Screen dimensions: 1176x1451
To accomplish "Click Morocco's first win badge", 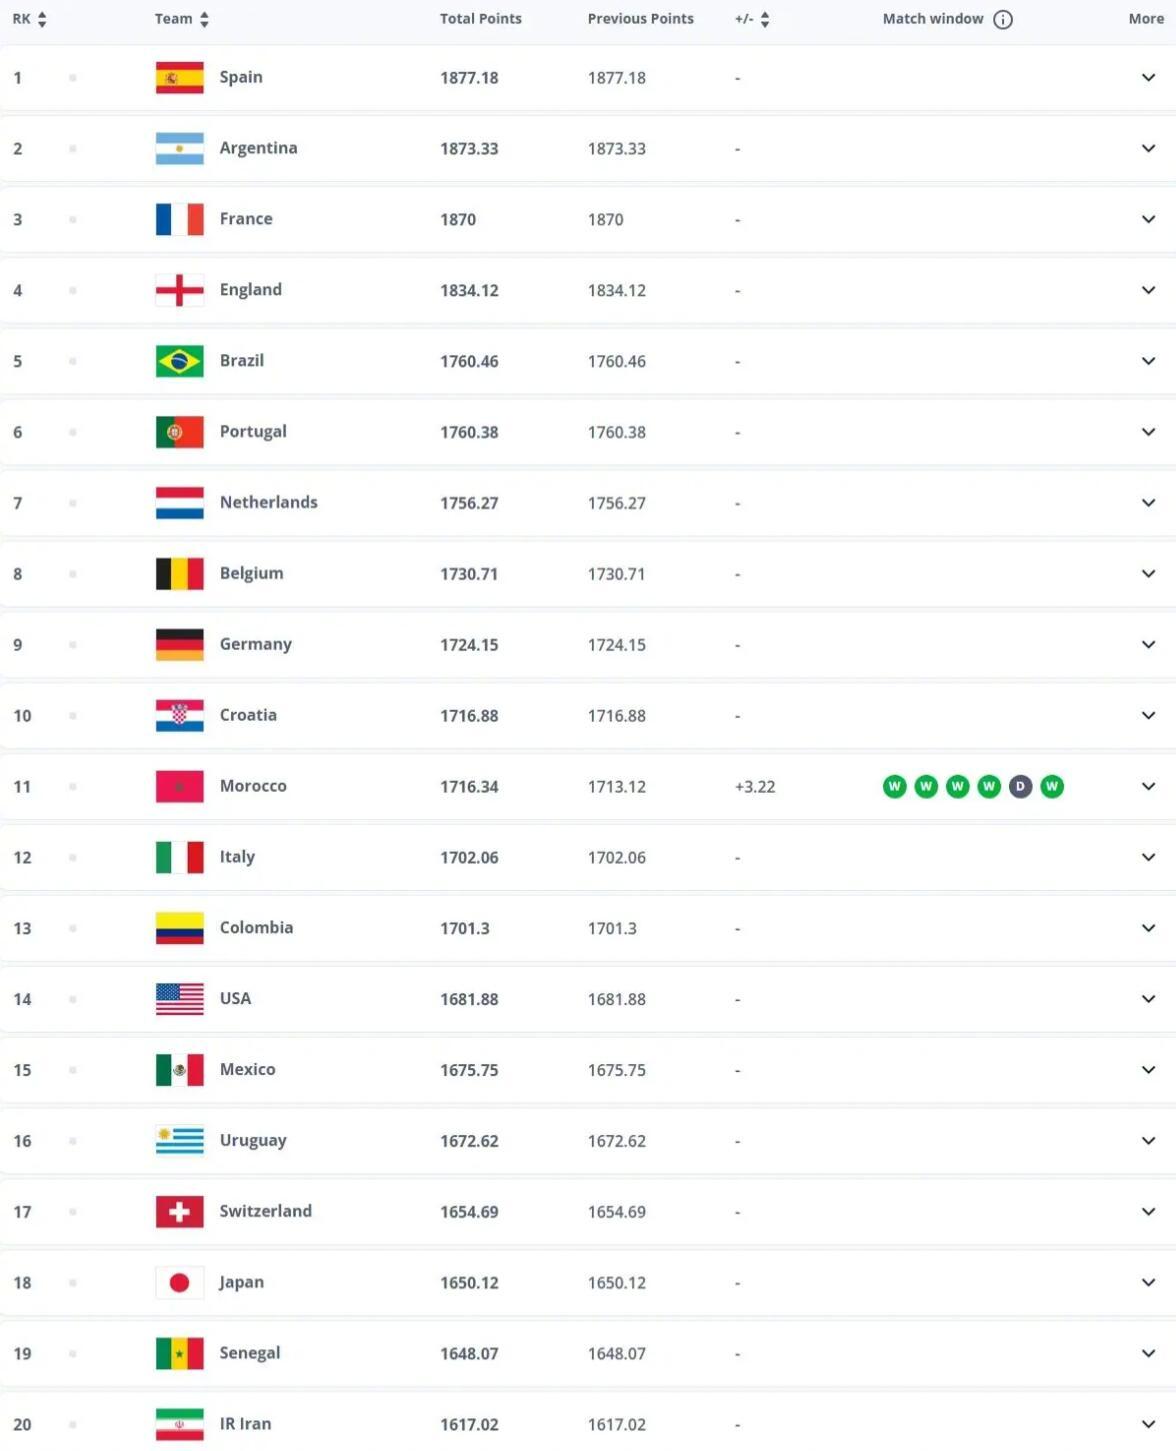I will tap(895, 787).
